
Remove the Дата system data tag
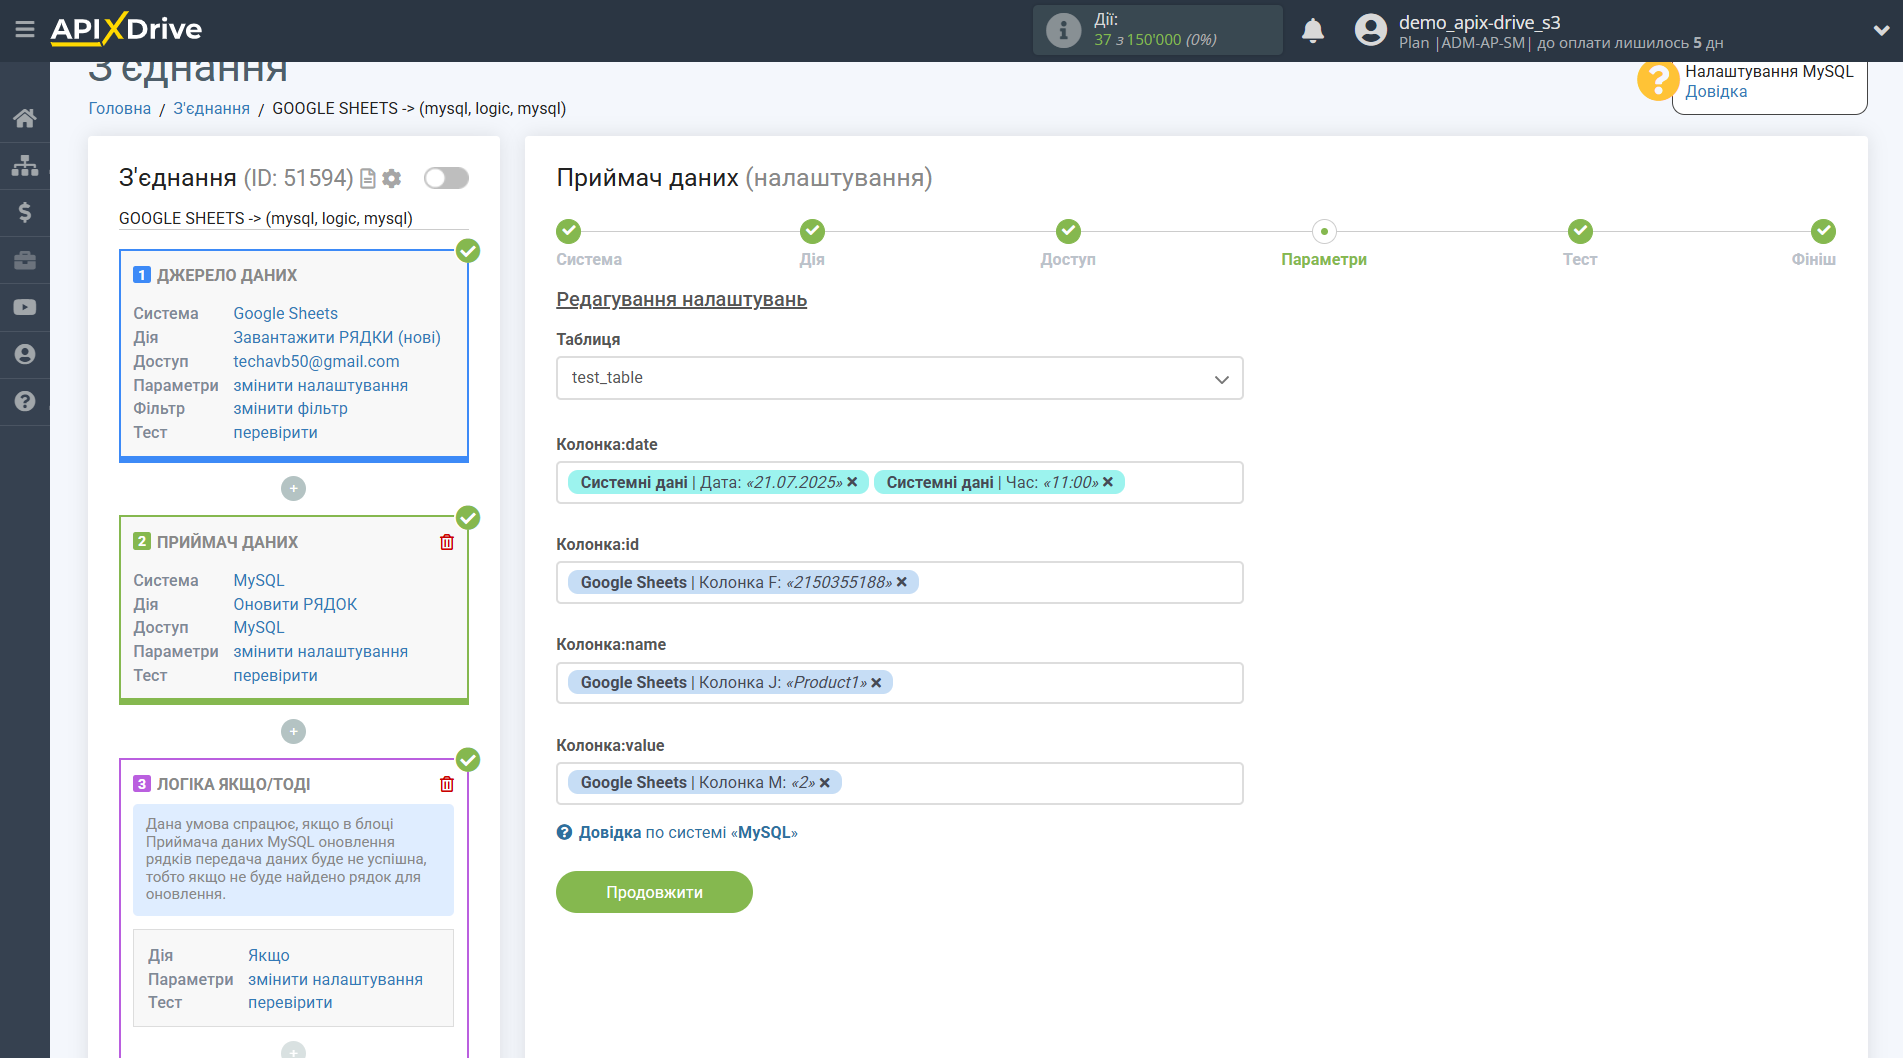click(853, 482)
